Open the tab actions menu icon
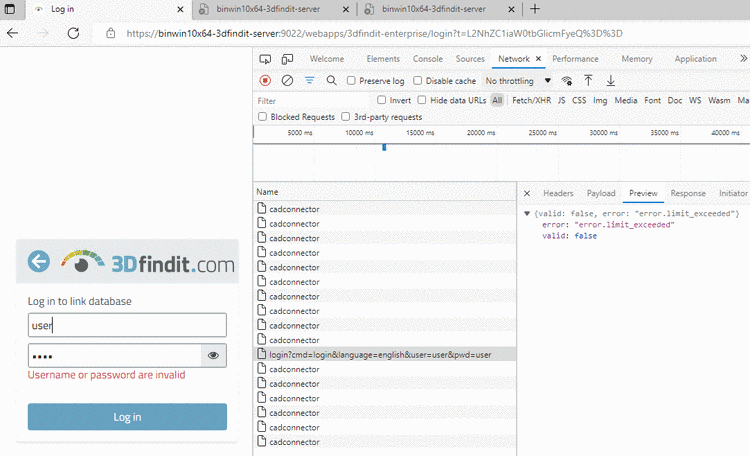This screenshot has height=456, width=750. (x=10, y=9)
